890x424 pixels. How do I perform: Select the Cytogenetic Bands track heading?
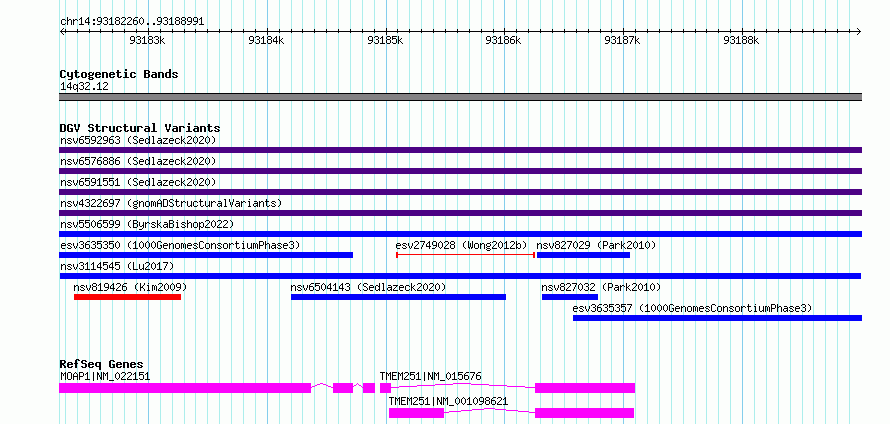pyautogui.click(x=119, y=74)
